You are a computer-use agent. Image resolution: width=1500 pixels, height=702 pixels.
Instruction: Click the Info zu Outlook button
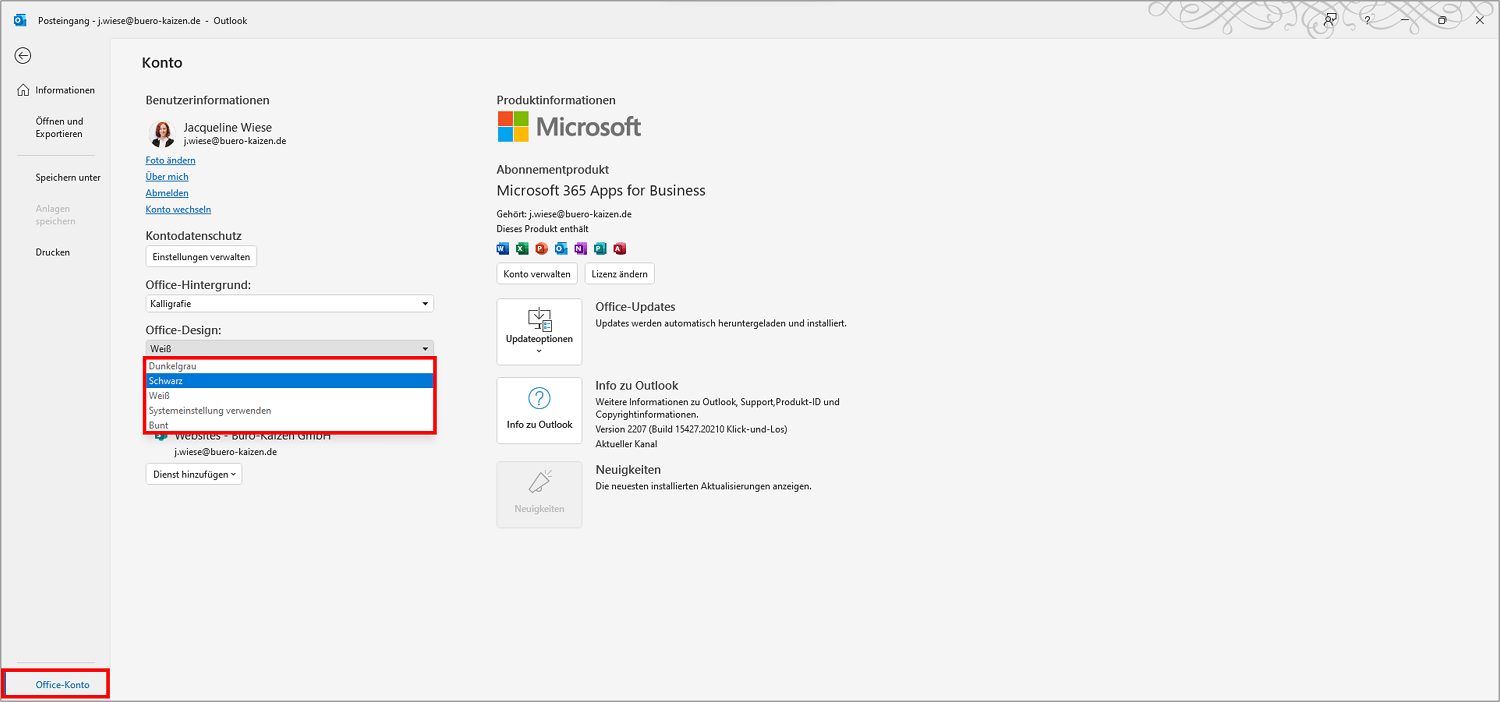[x=539, y=410]
